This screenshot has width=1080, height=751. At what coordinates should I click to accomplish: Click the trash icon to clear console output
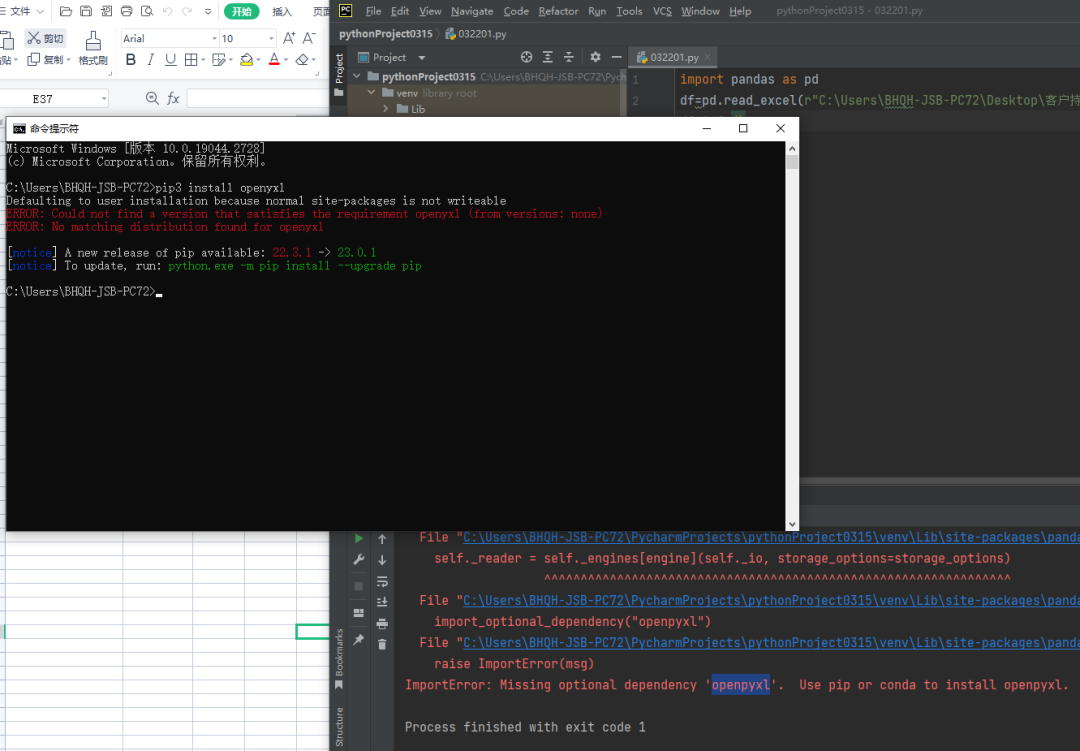382,644
